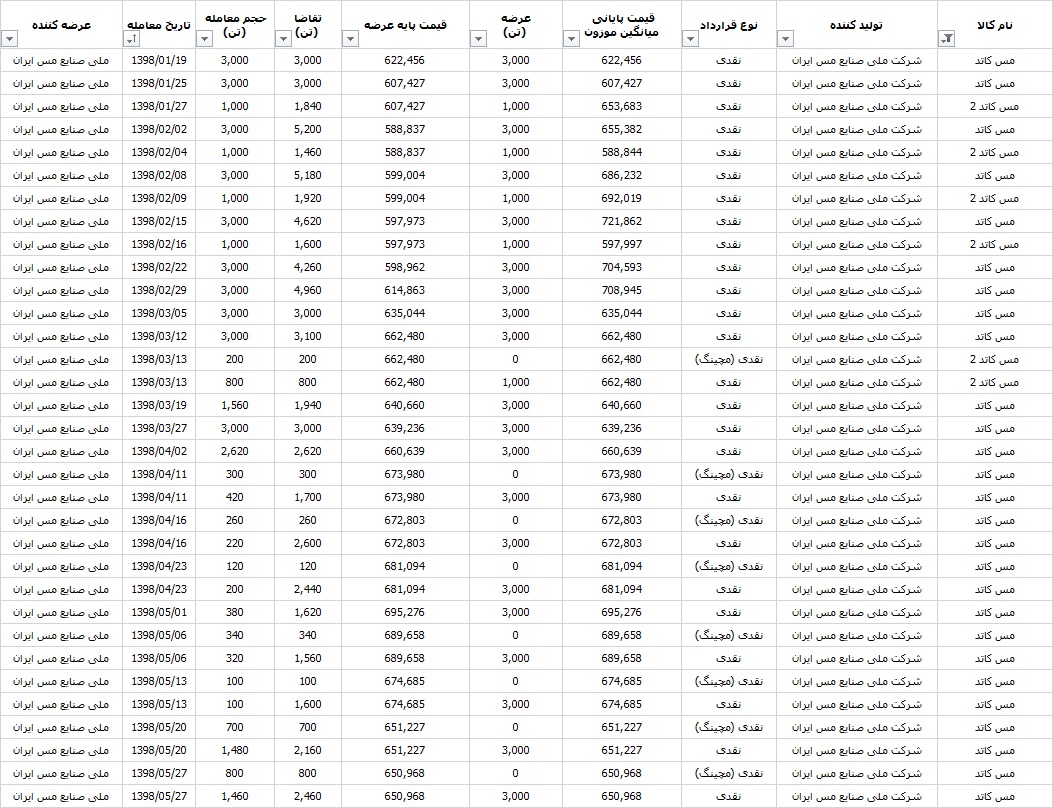Select the تولید کننده header cell

click(856, 25)
